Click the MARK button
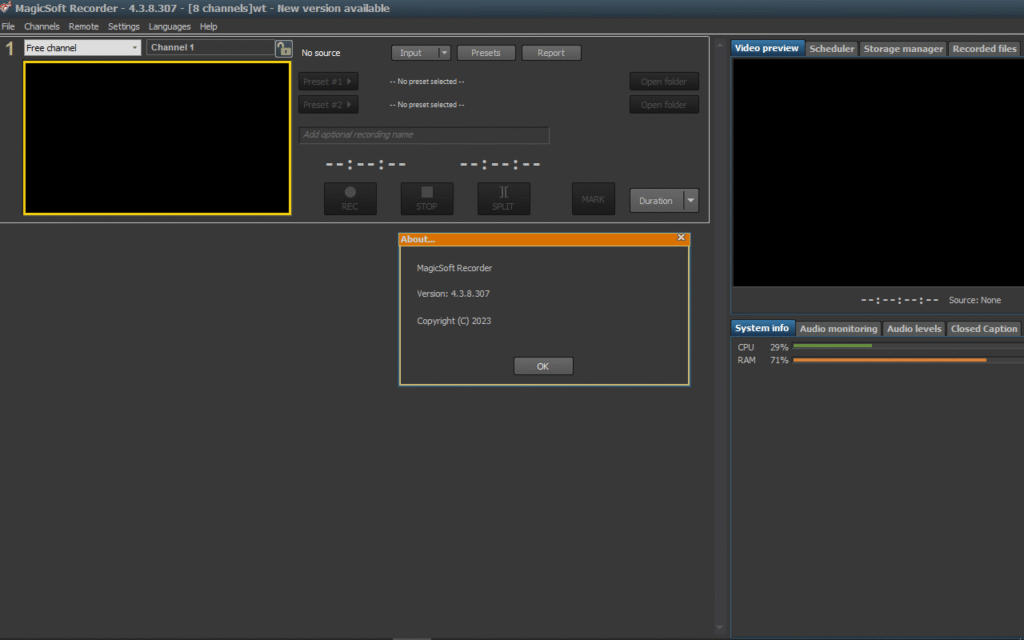 593,199
